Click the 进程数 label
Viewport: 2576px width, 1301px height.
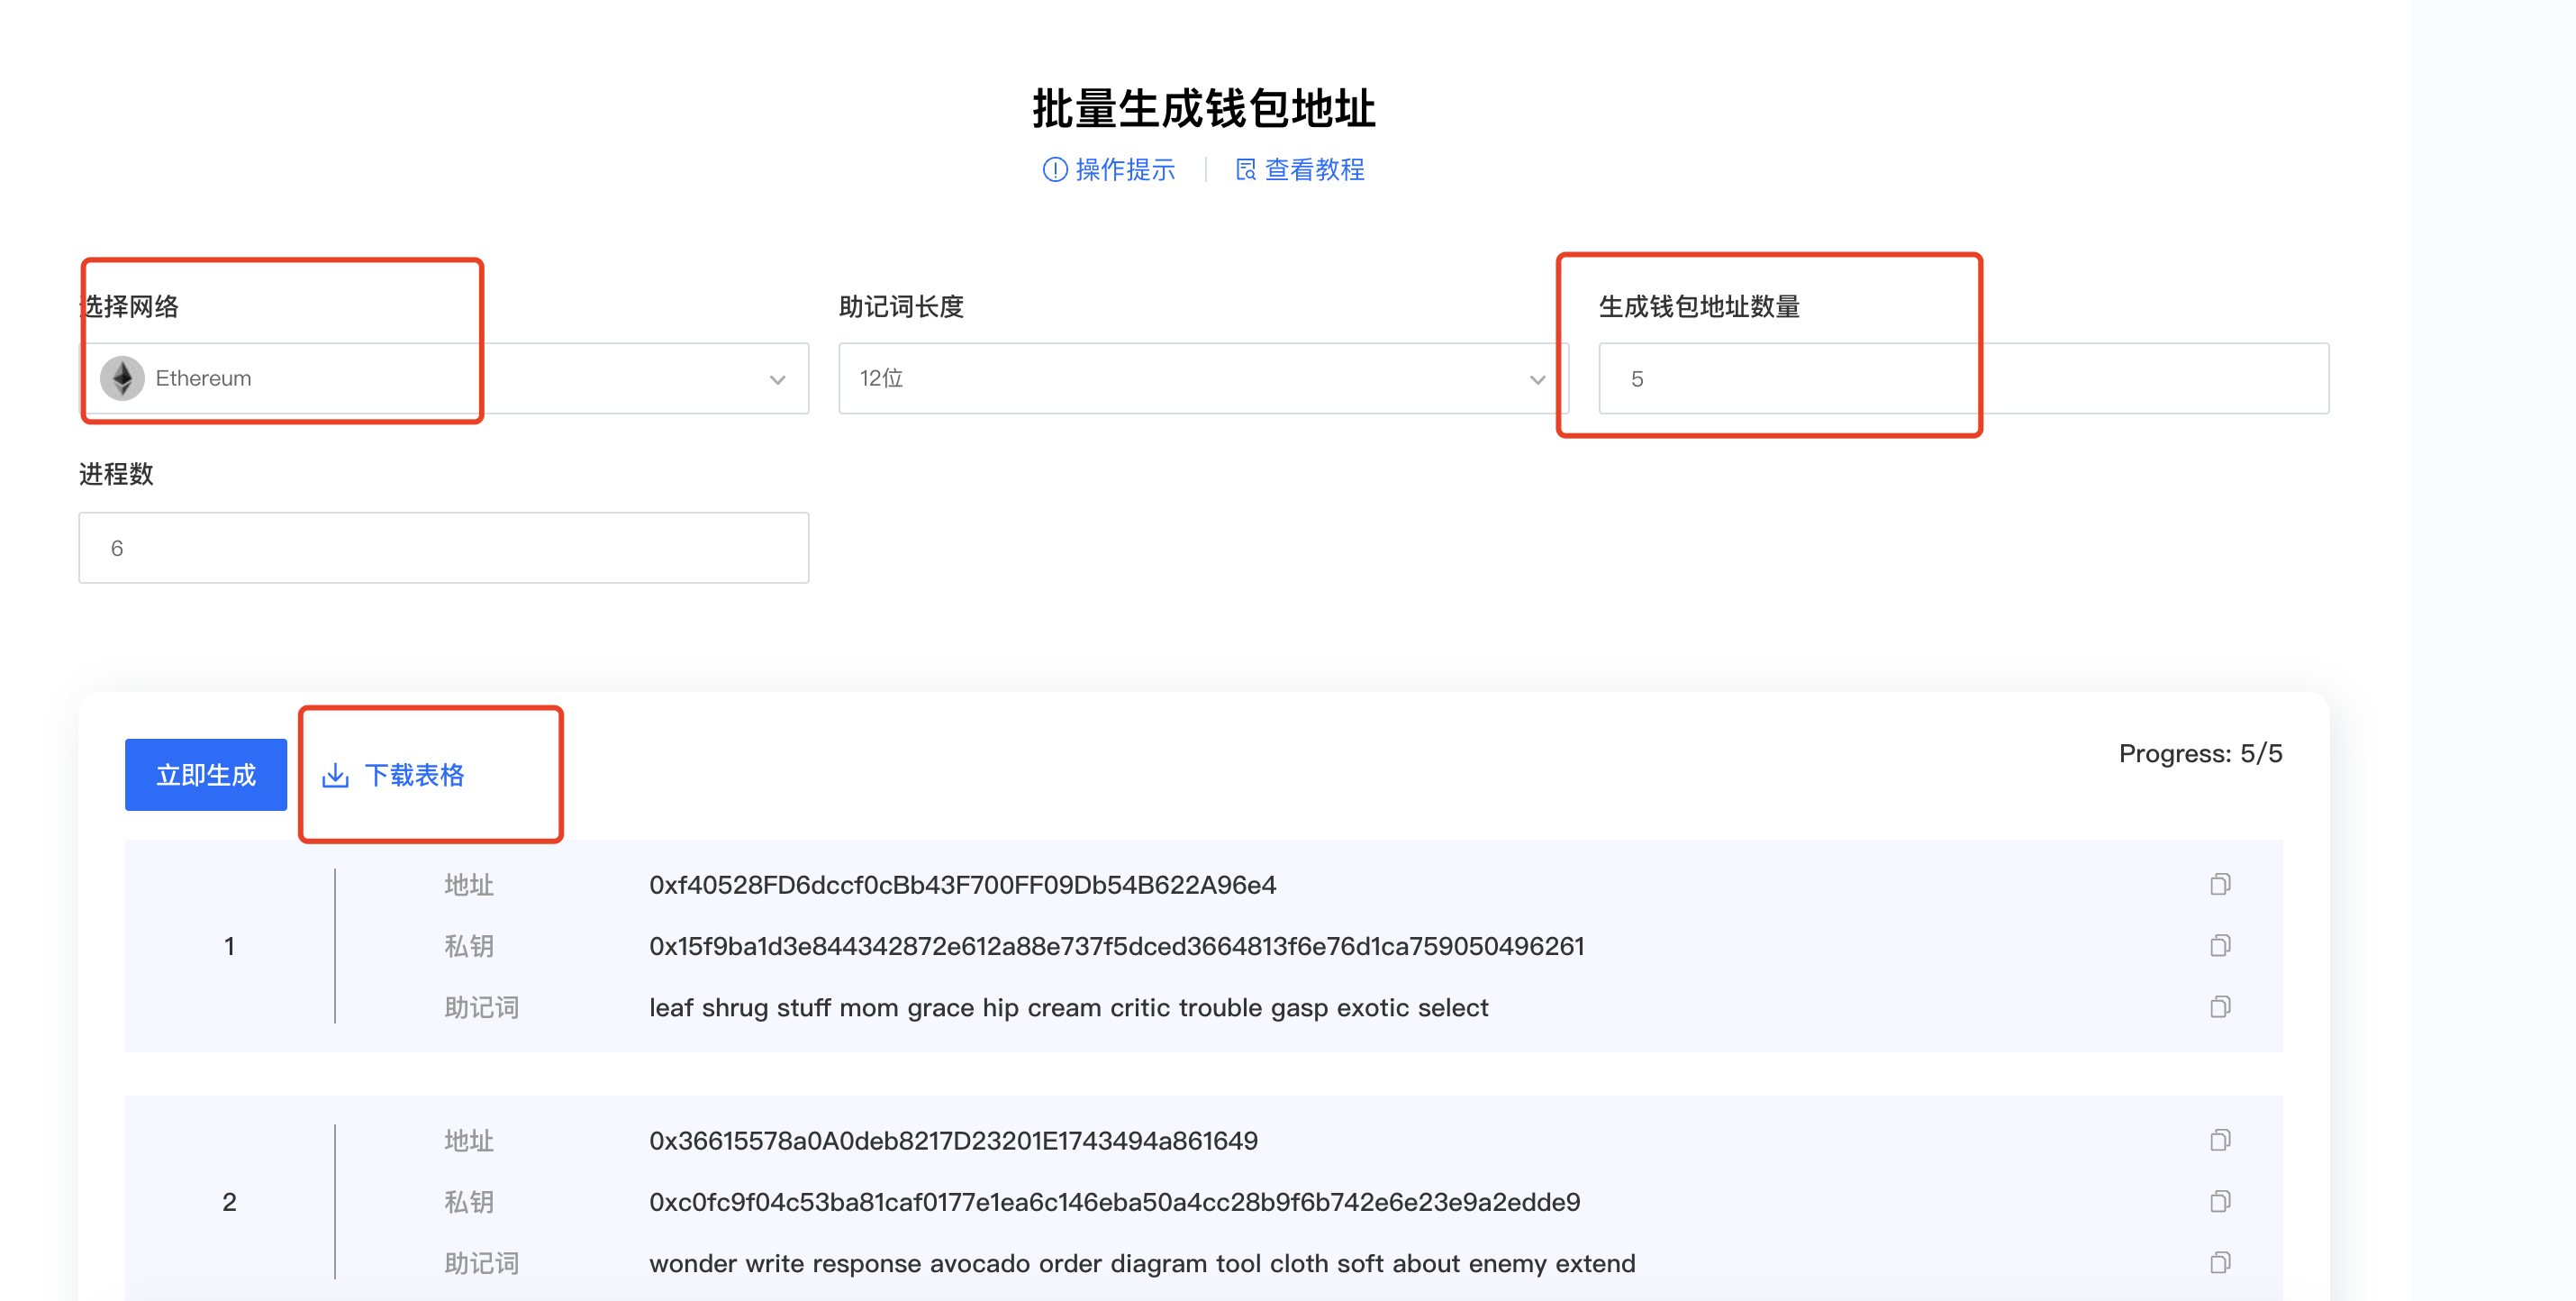pyautogui.click(x=116, y=474)
